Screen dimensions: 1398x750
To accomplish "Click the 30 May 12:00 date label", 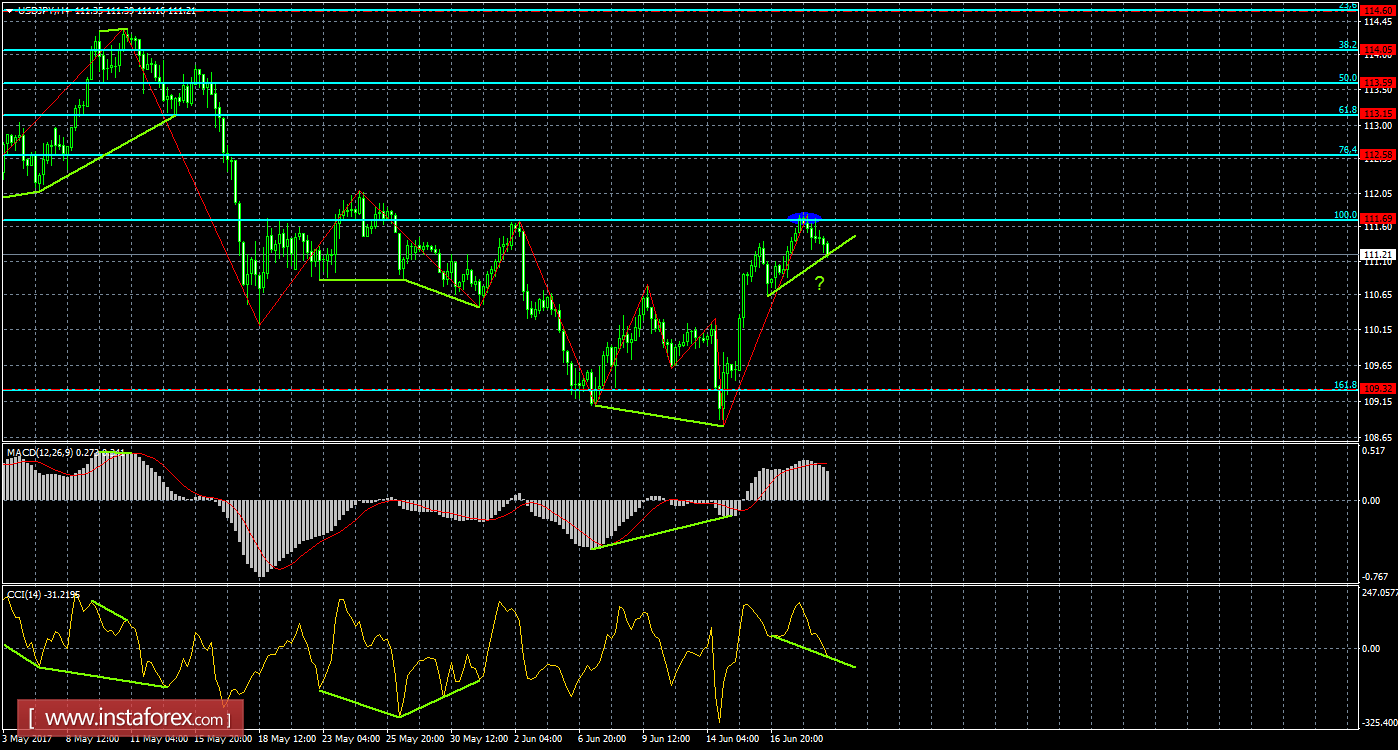I will coord(480,739).
